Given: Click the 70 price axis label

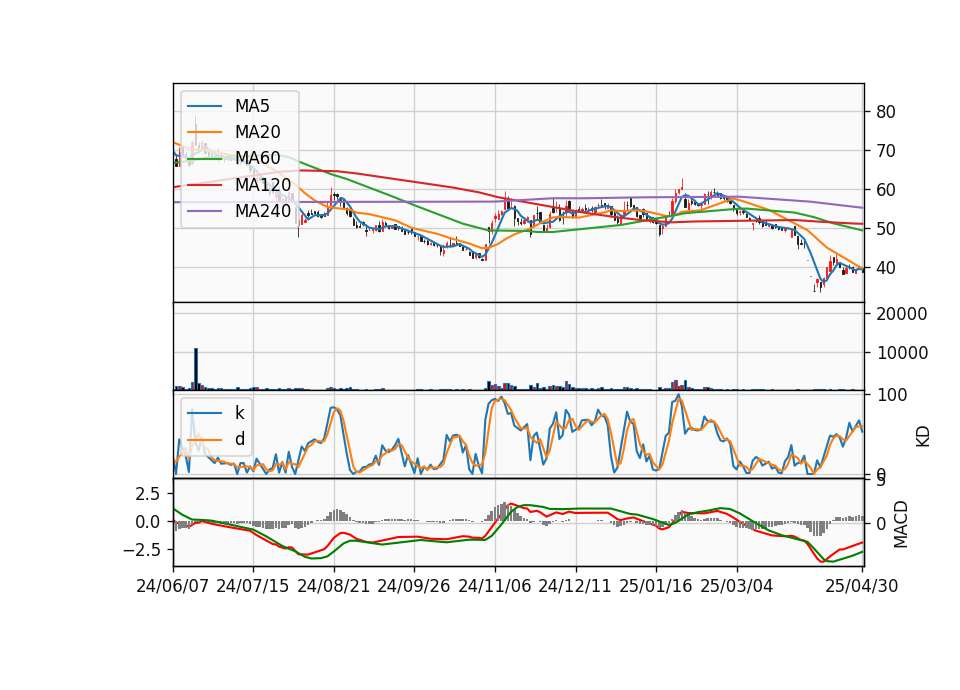Looking at the screenshot, I should click(886, 151).
